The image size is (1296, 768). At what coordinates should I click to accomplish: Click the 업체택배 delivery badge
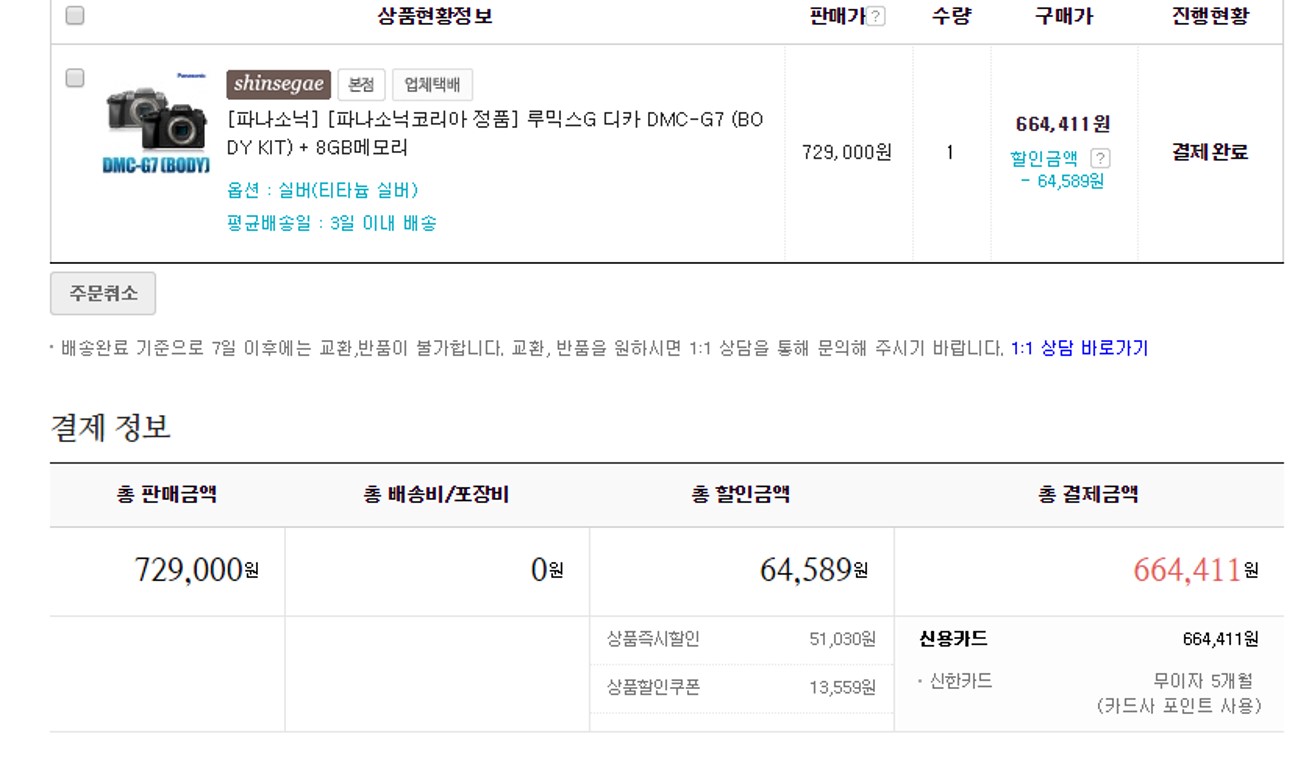tap(432, 85)
